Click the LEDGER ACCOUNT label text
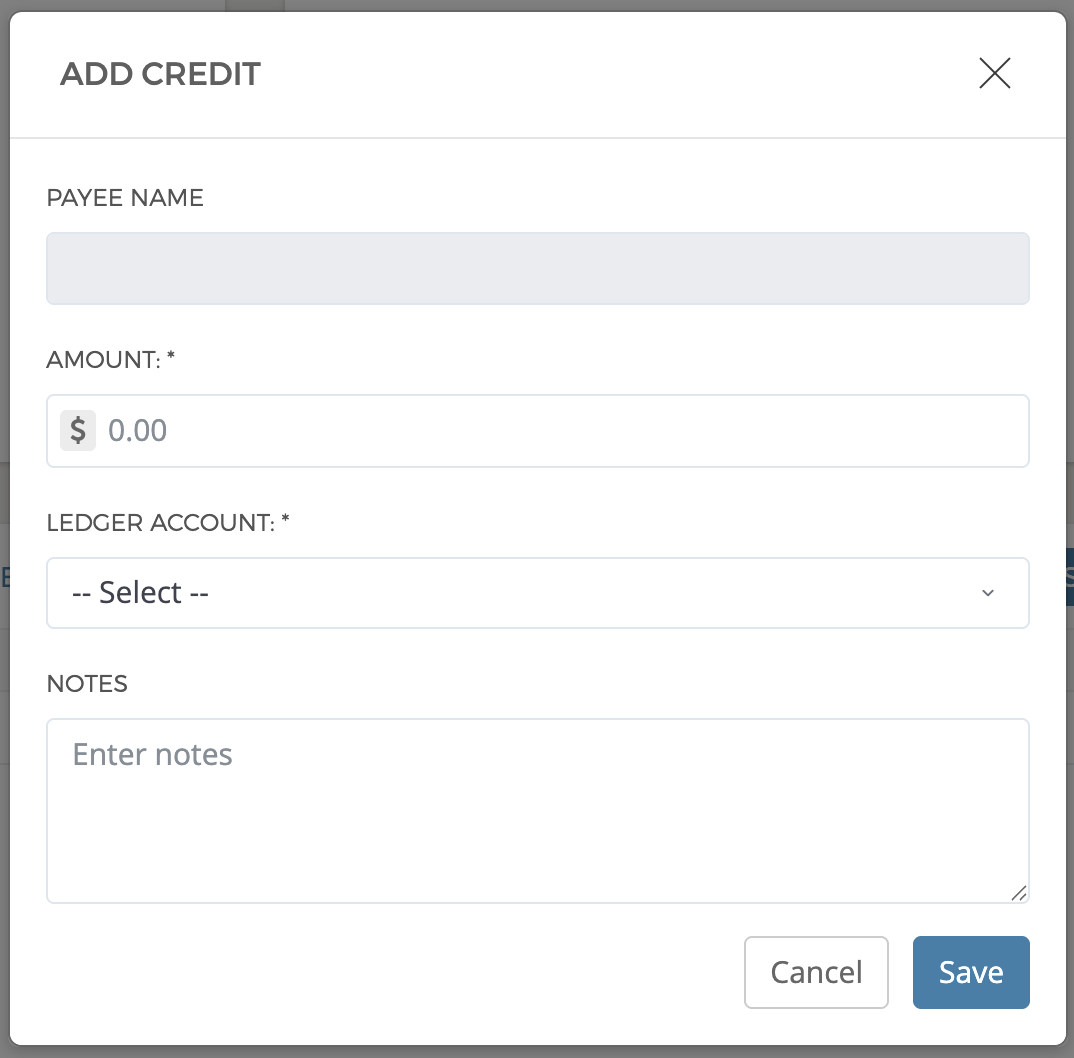 pos(167,522)
